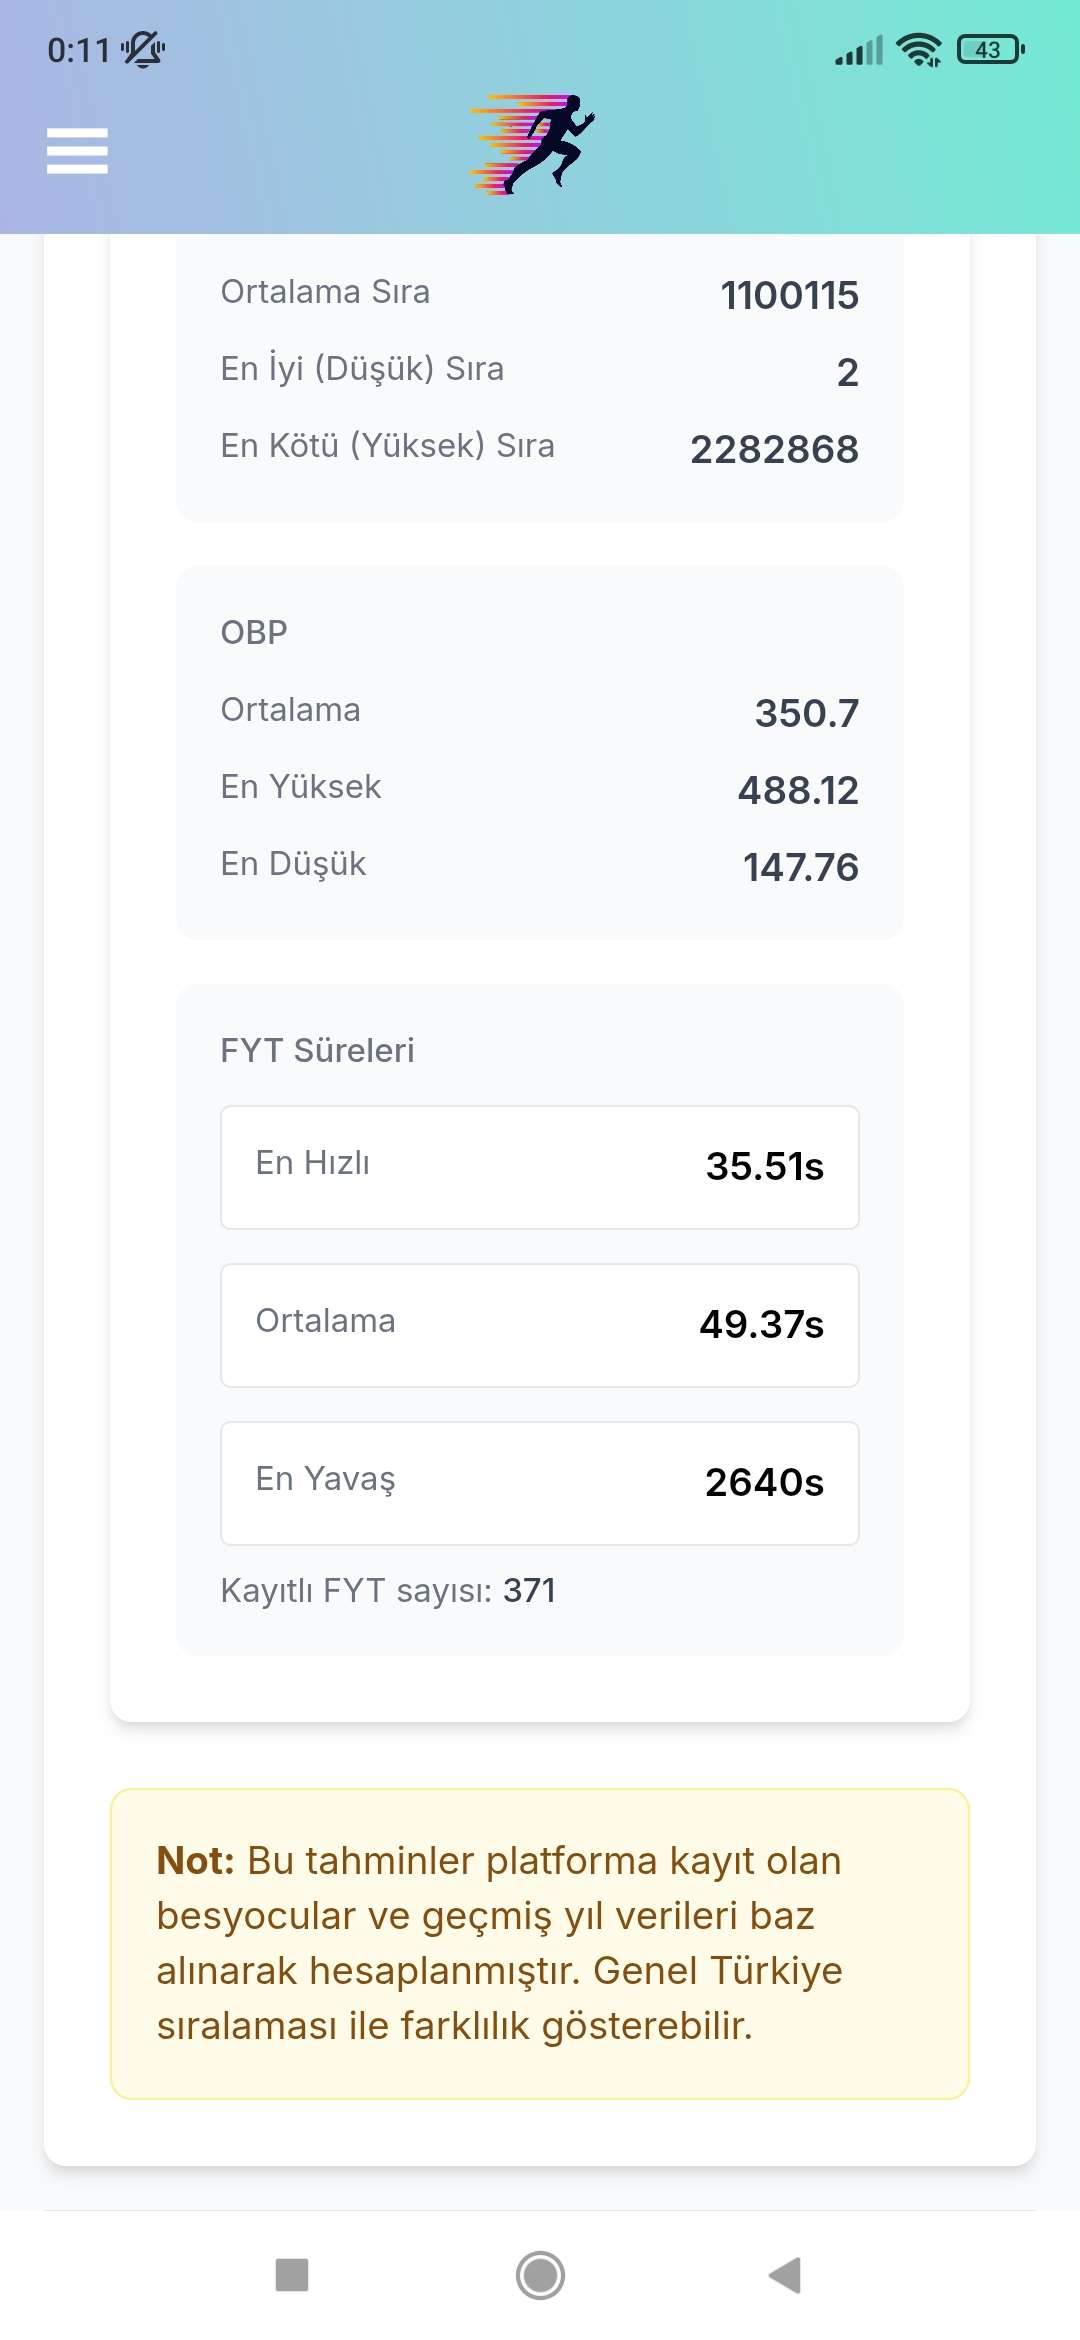Tap the Wi-Fi status icon

pyautogui.click(x=919, y=49)
